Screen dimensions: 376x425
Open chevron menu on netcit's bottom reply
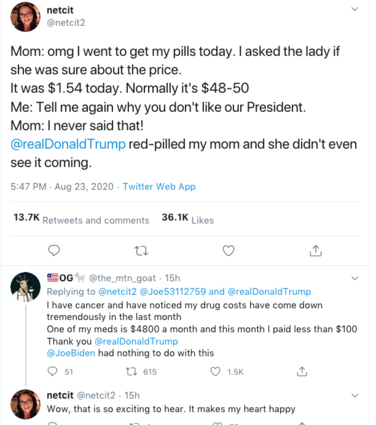tap(355, 396)
